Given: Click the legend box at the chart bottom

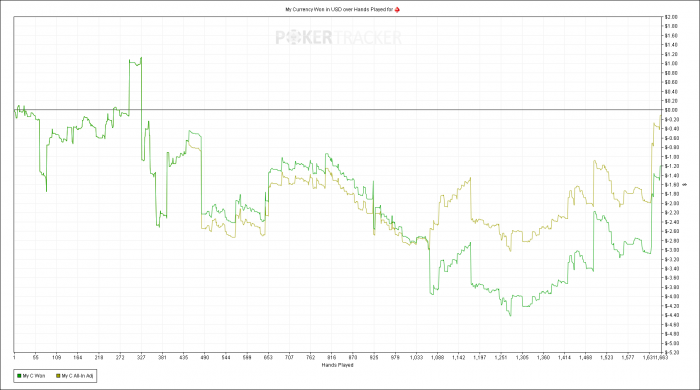Looking at the screenshot, I should (x=55, y=376).
